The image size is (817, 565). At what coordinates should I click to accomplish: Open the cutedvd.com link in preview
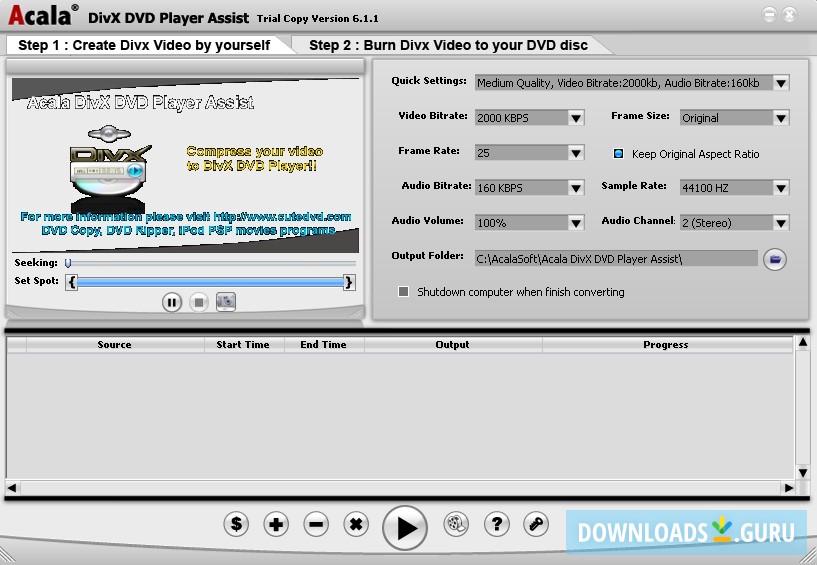(282, 217)
